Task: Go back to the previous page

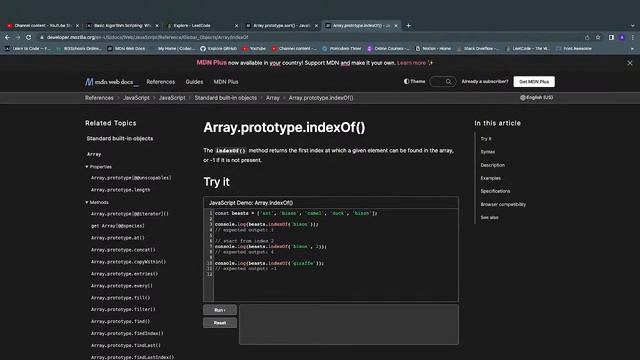Action: click(7, 37)
